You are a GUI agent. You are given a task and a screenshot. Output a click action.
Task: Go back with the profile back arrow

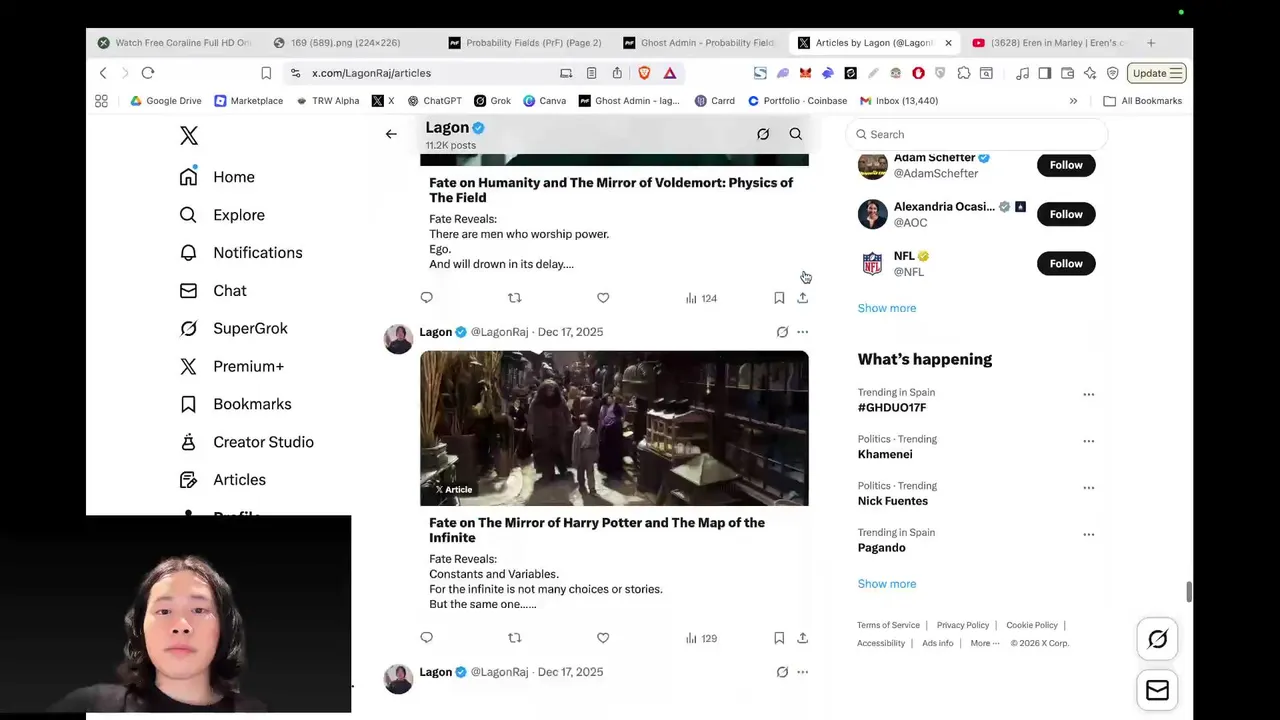pyautogui.click(x=391, y=134)
